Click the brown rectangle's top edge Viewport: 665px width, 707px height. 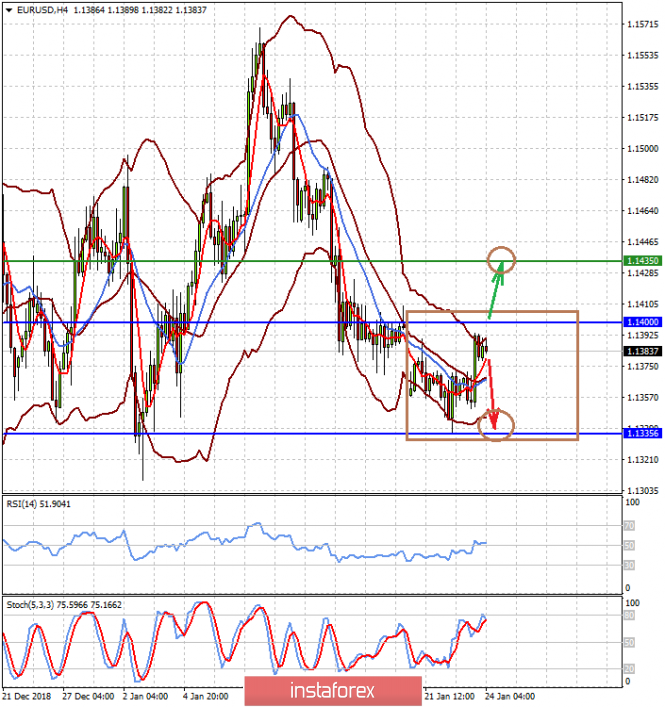pos(490,312)
